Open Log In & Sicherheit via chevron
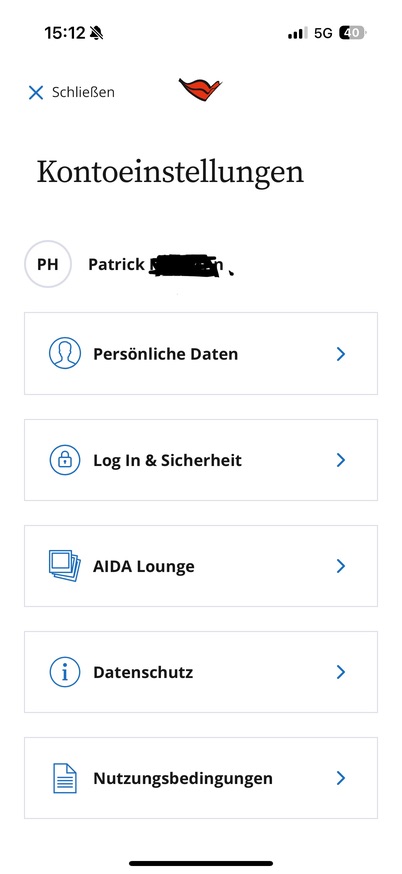 click(341, 460)
